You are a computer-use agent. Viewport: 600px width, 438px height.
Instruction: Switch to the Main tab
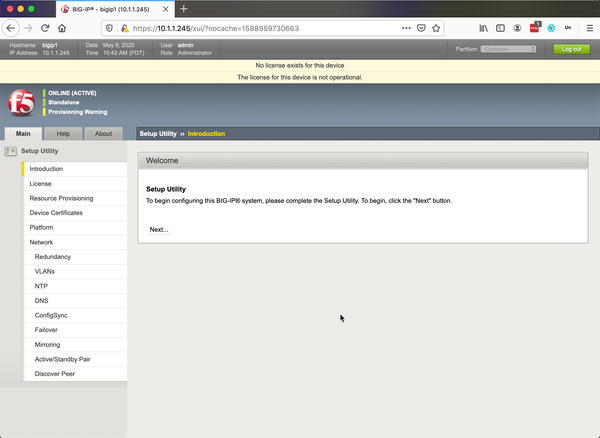point(23,134)
